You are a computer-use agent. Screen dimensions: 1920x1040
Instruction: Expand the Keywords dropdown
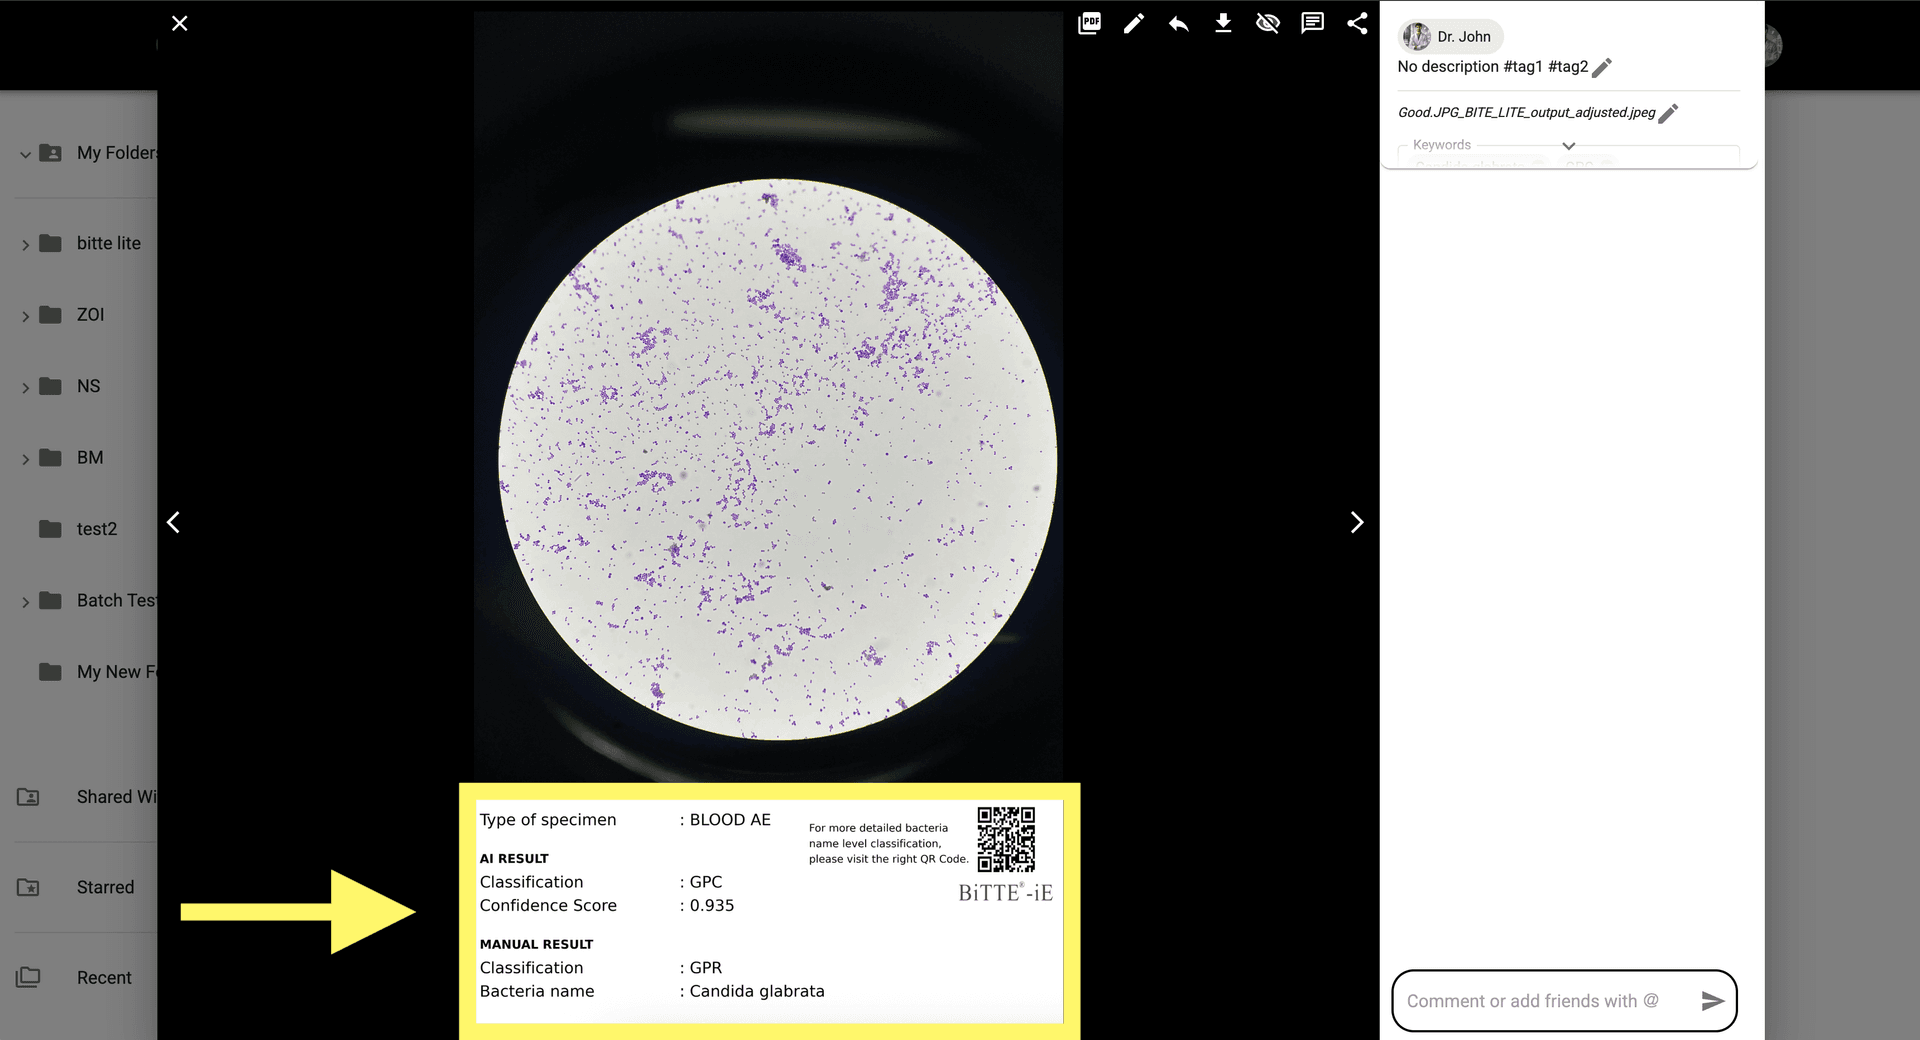click(1568, 146)
